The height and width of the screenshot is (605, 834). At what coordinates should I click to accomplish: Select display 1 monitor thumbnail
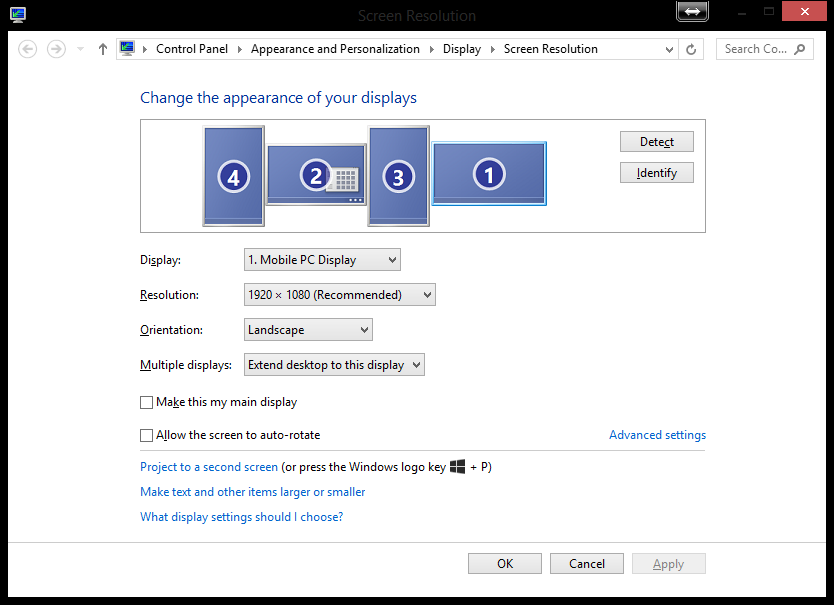tap(489, 173)
